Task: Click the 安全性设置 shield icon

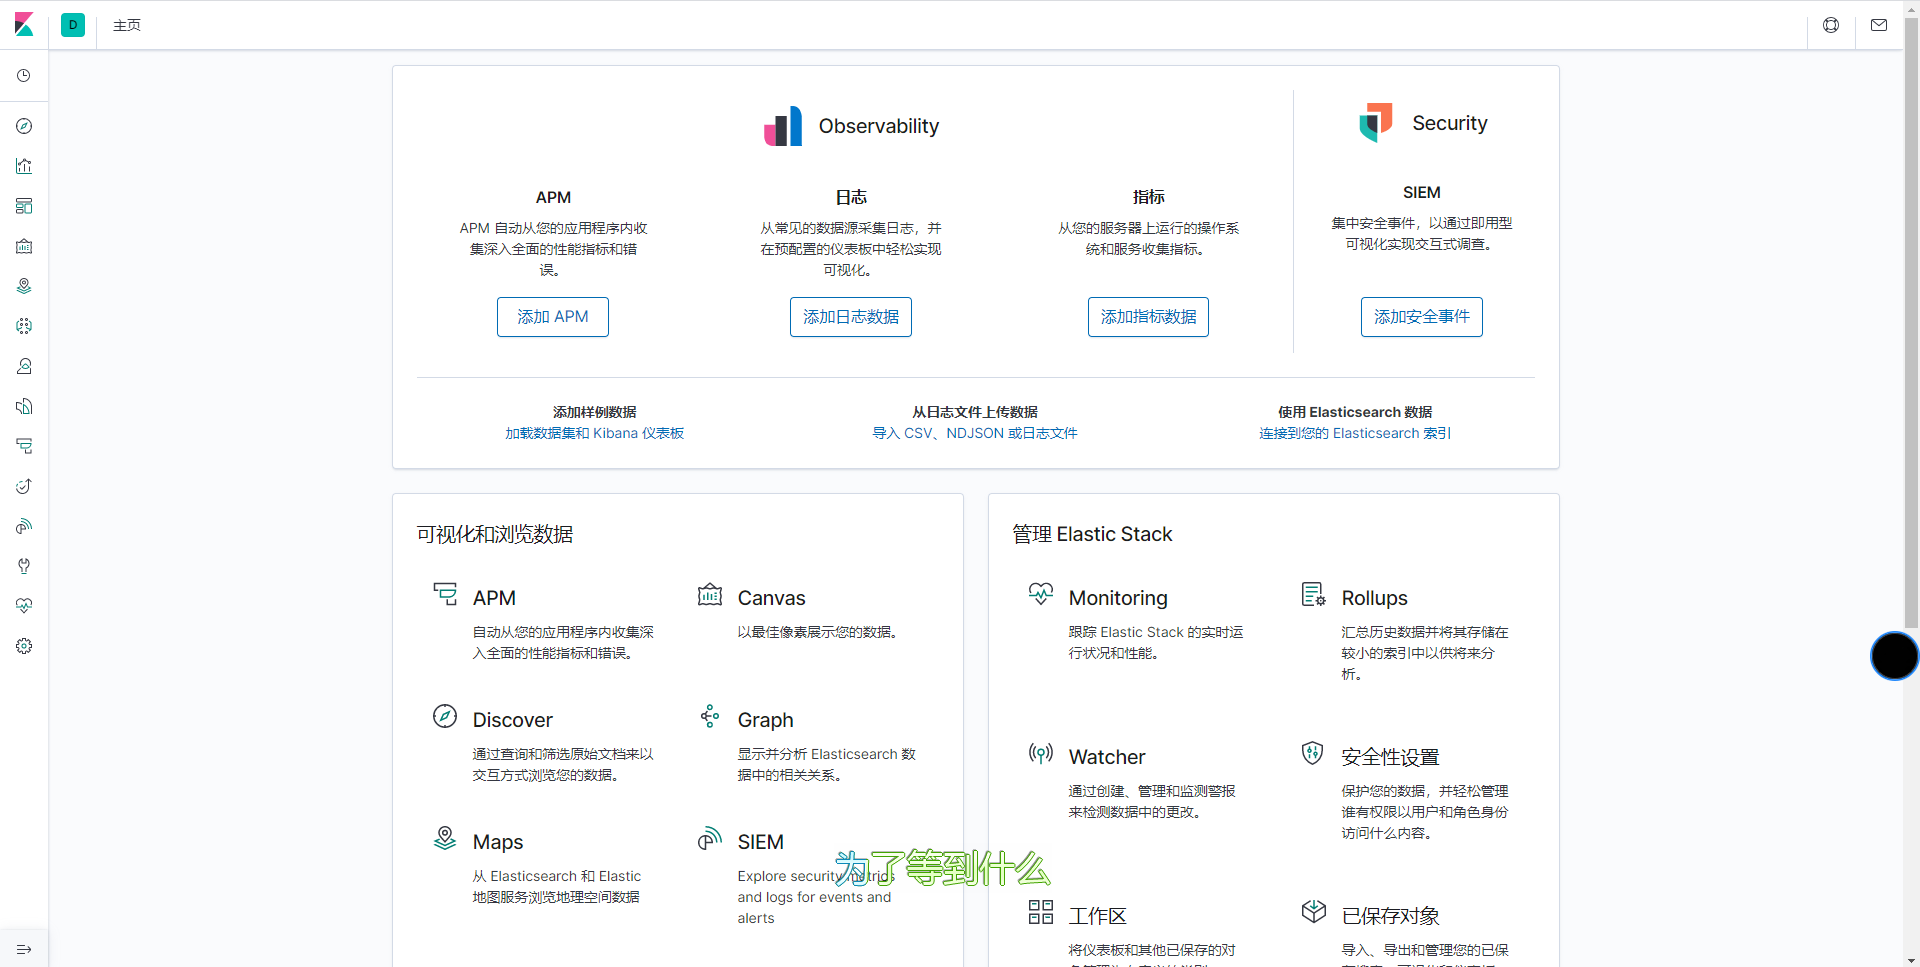Action: (x=1313, y=753)
